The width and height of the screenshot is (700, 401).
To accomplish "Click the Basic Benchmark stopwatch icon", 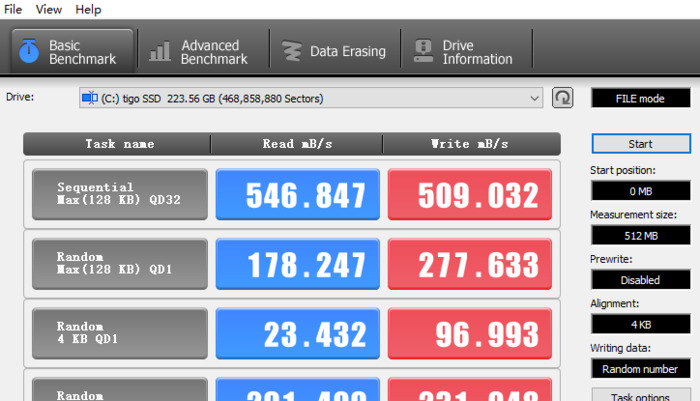I will [x=29, y=50].
